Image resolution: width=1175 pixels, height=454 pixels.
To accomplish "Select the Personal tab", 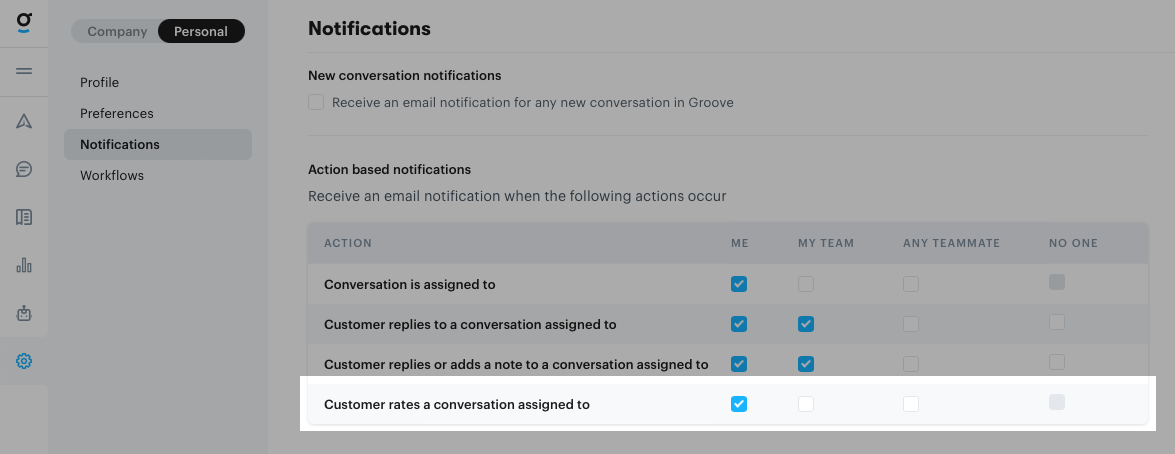I will 201,31.
